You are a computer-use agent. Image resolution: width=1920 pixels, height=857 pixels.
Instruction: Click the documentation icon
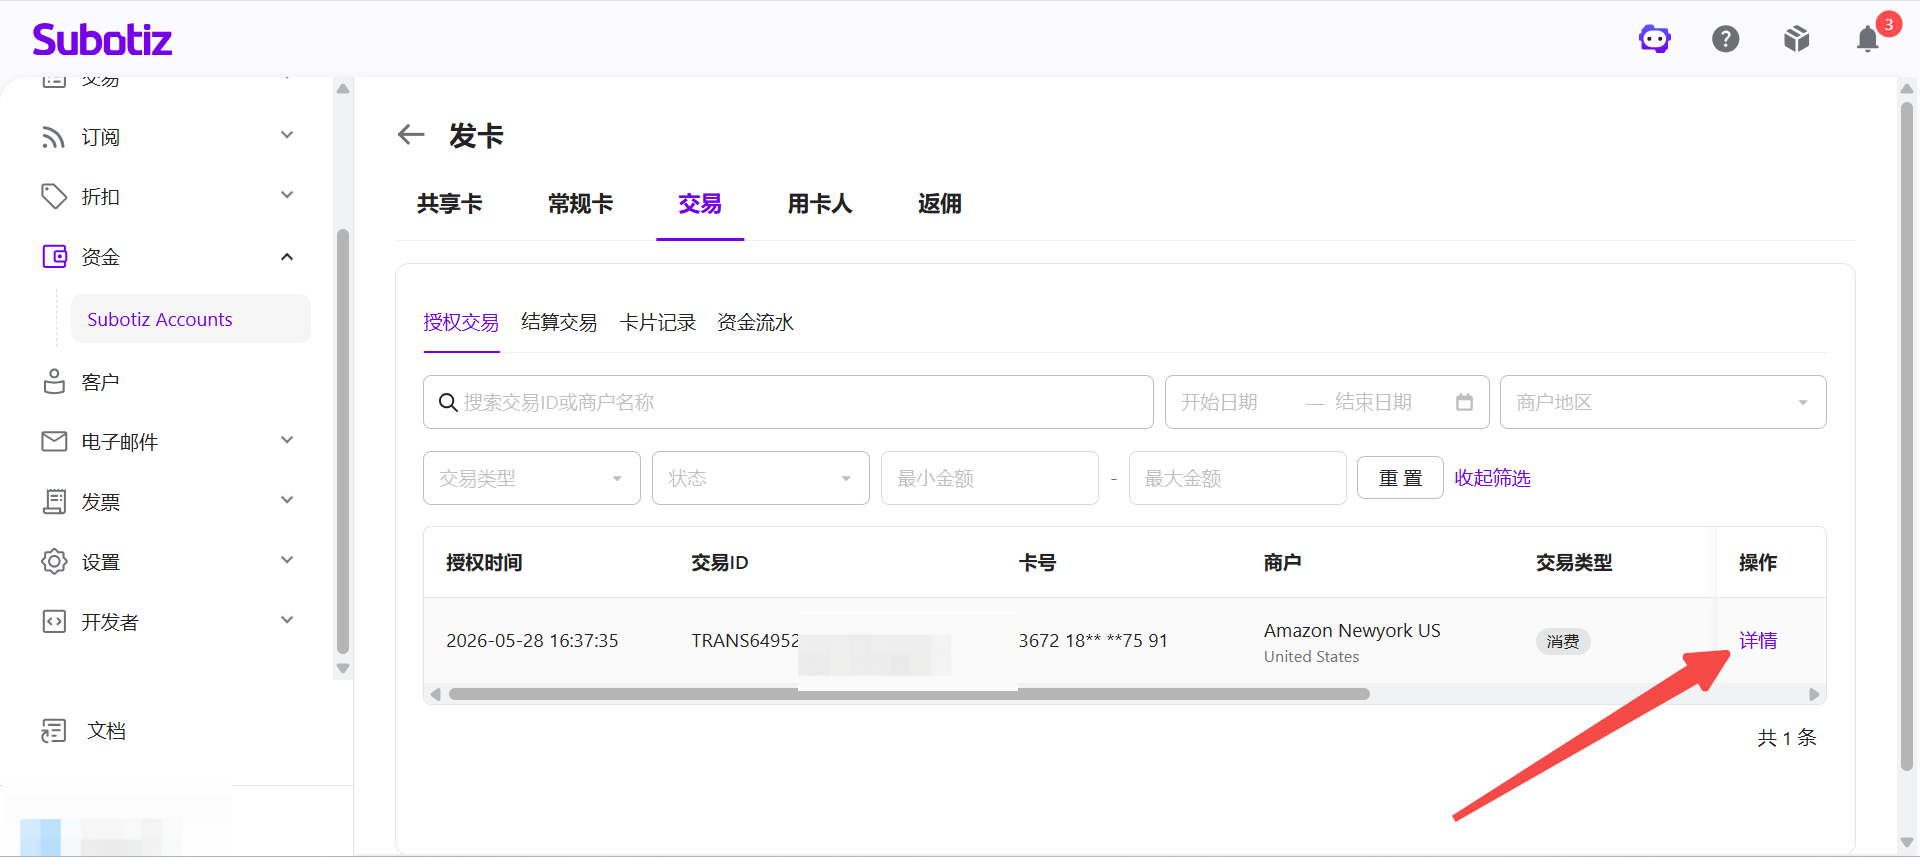click(x=54, y=731)
